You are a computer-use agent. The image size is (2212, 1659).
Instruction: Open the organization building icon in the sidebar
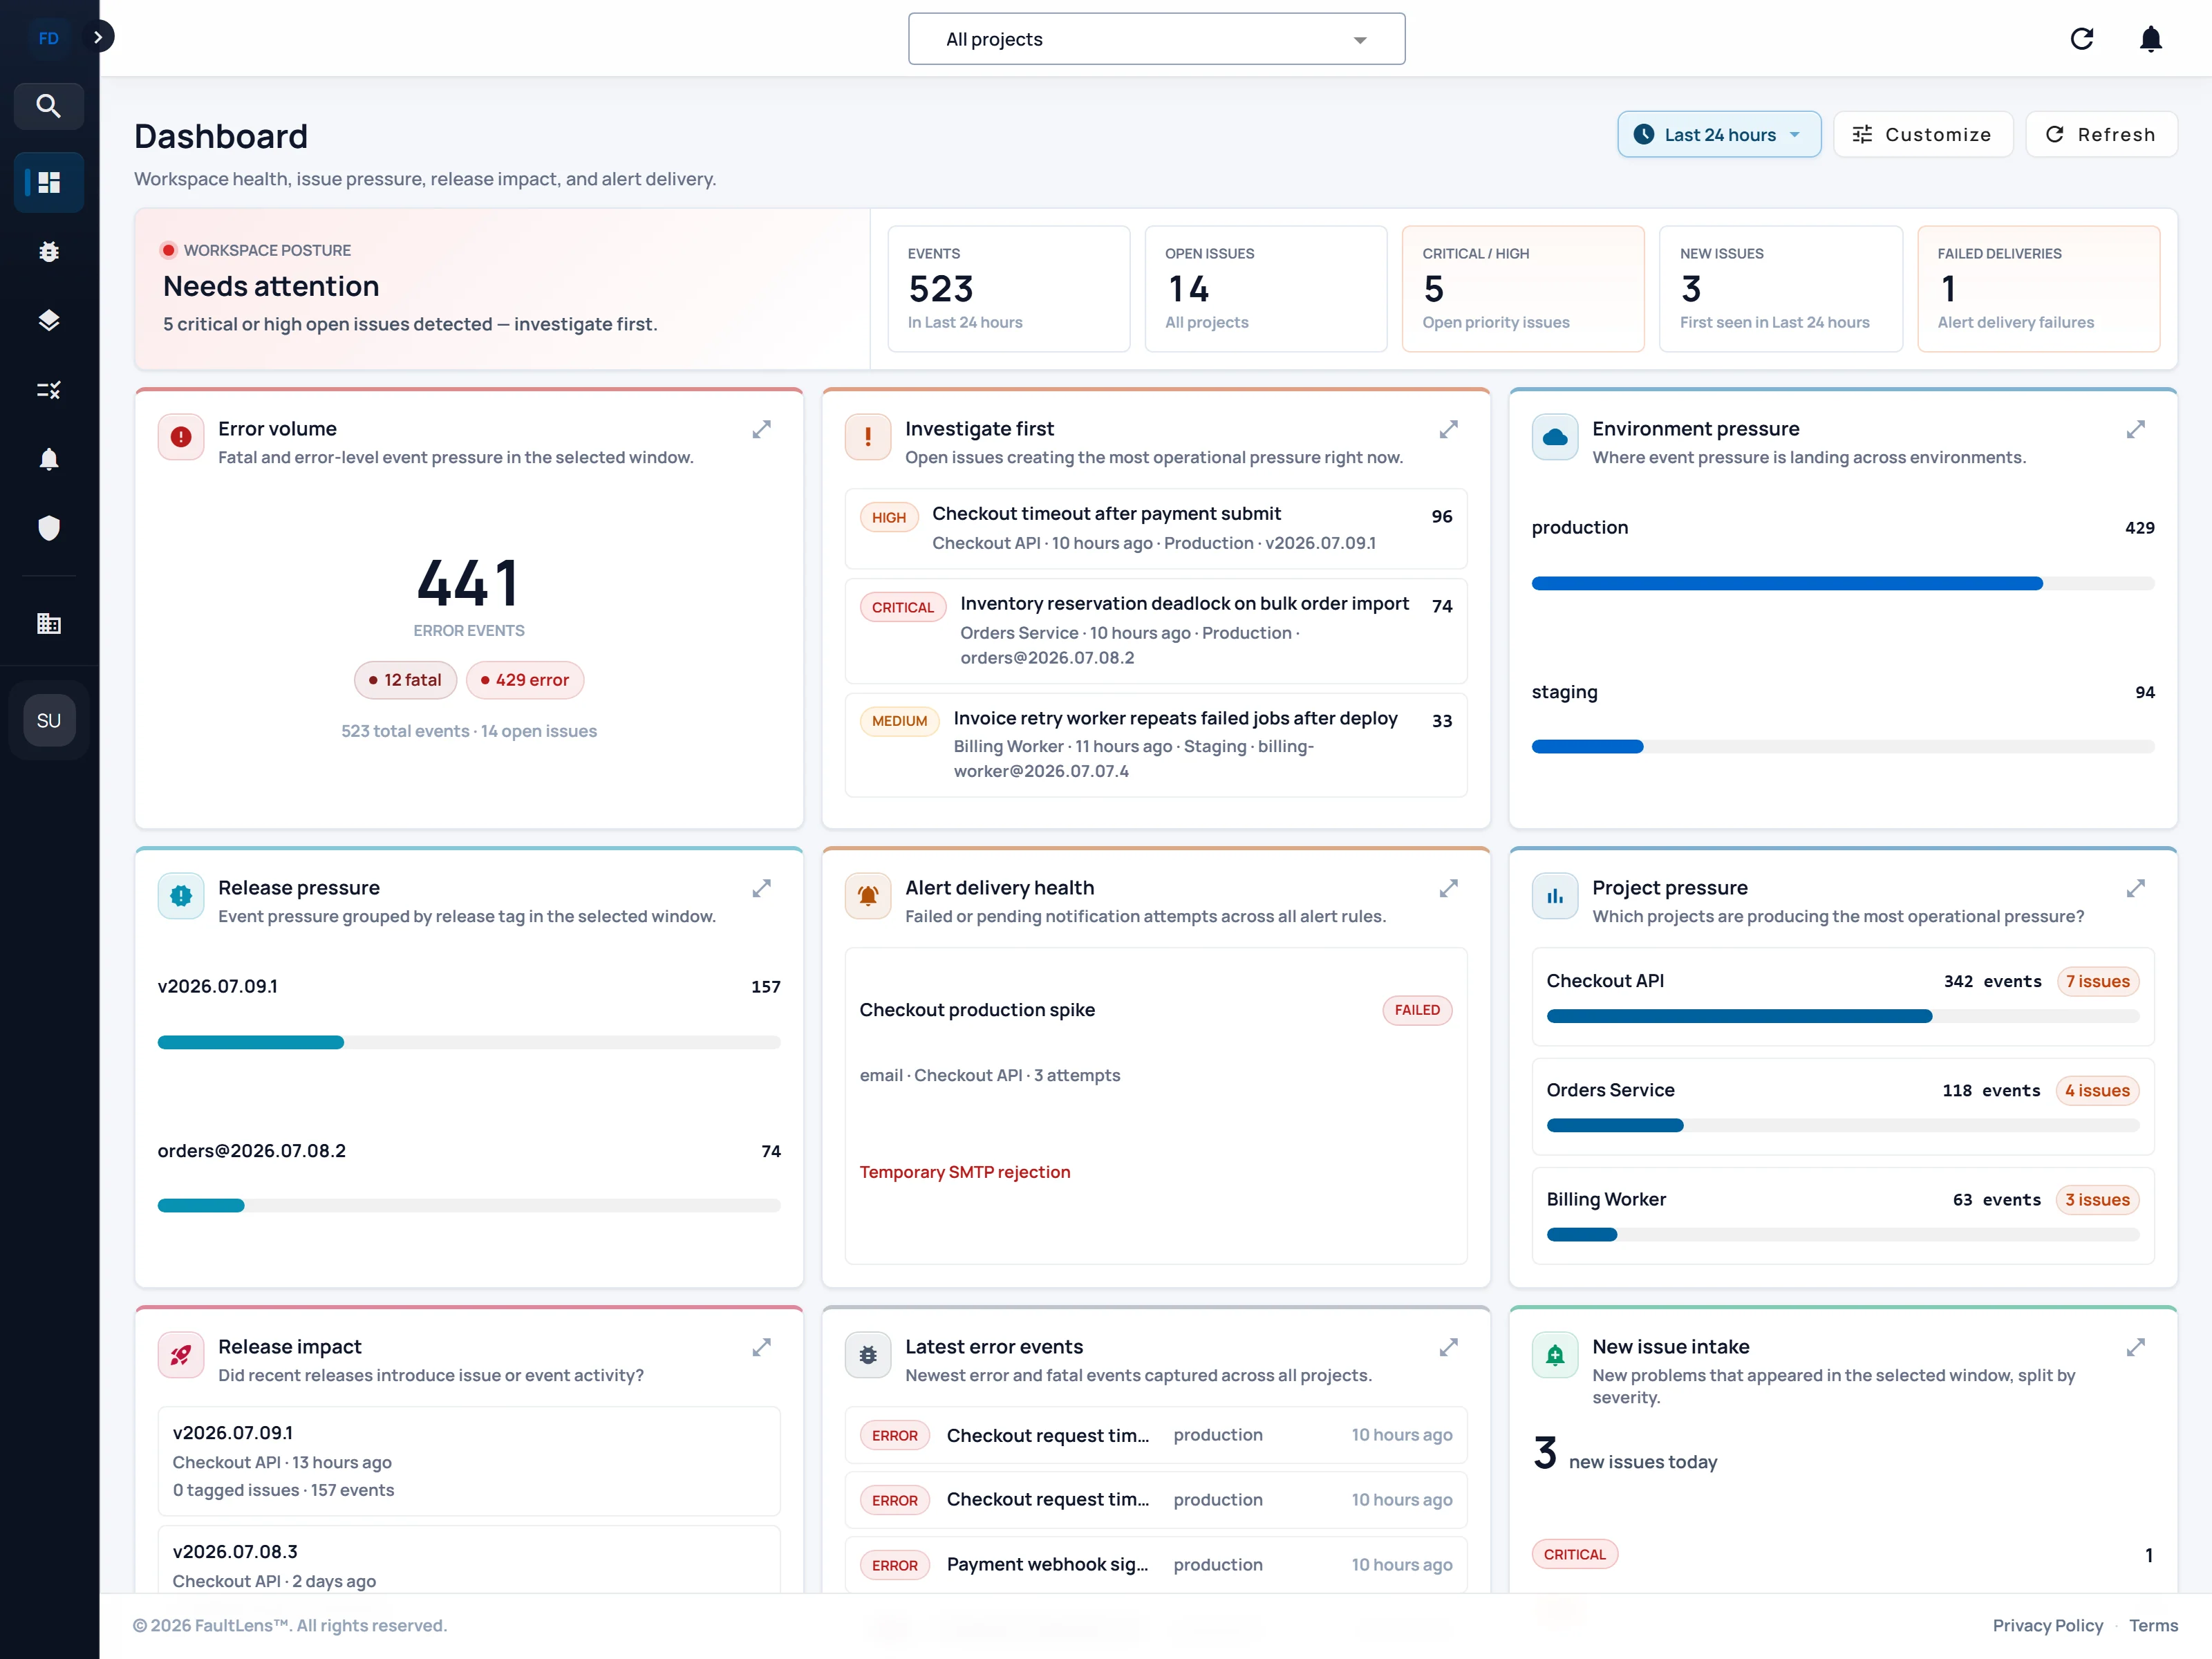click(48, 624)
